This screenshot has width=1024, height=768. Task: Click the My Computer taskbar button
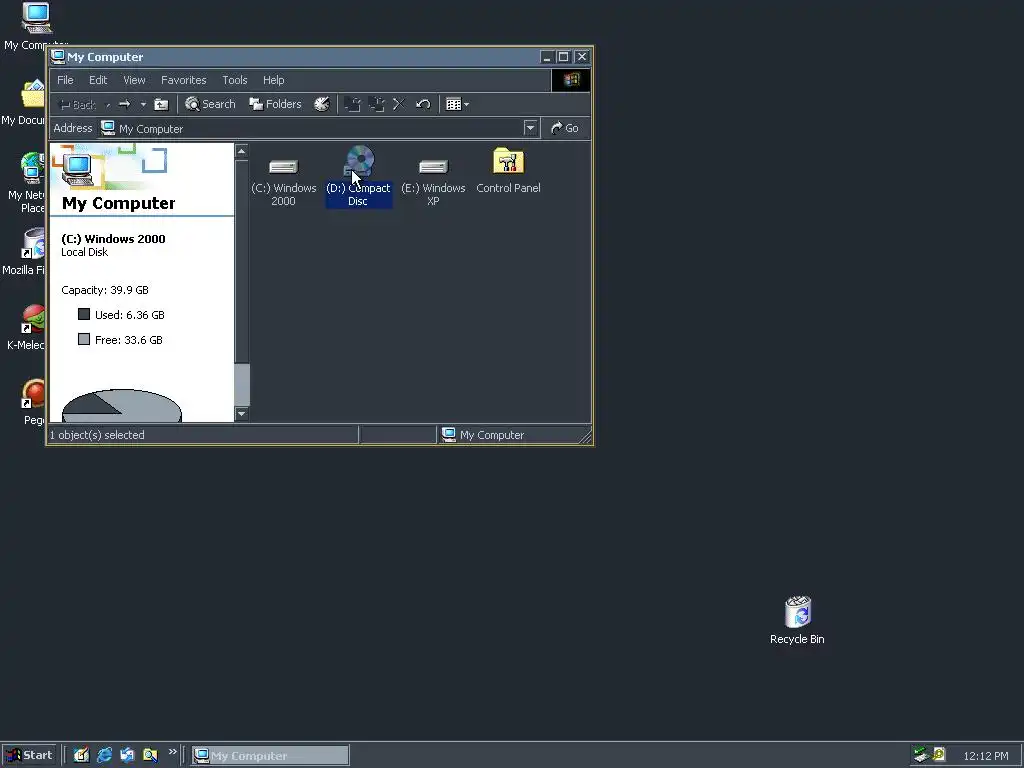(270, 756)
